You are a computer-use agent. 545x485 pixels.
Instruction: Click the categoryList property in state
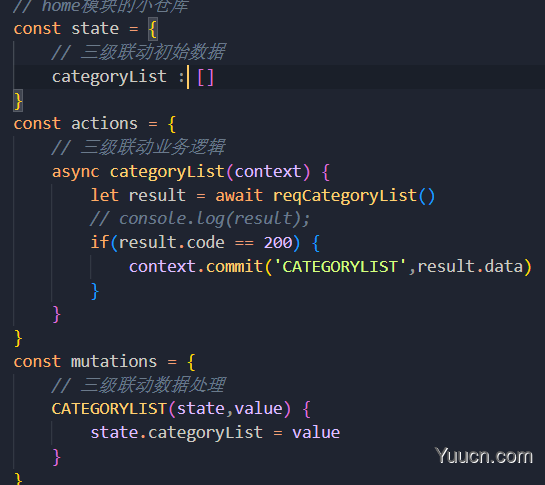click(x=109, y=77)
